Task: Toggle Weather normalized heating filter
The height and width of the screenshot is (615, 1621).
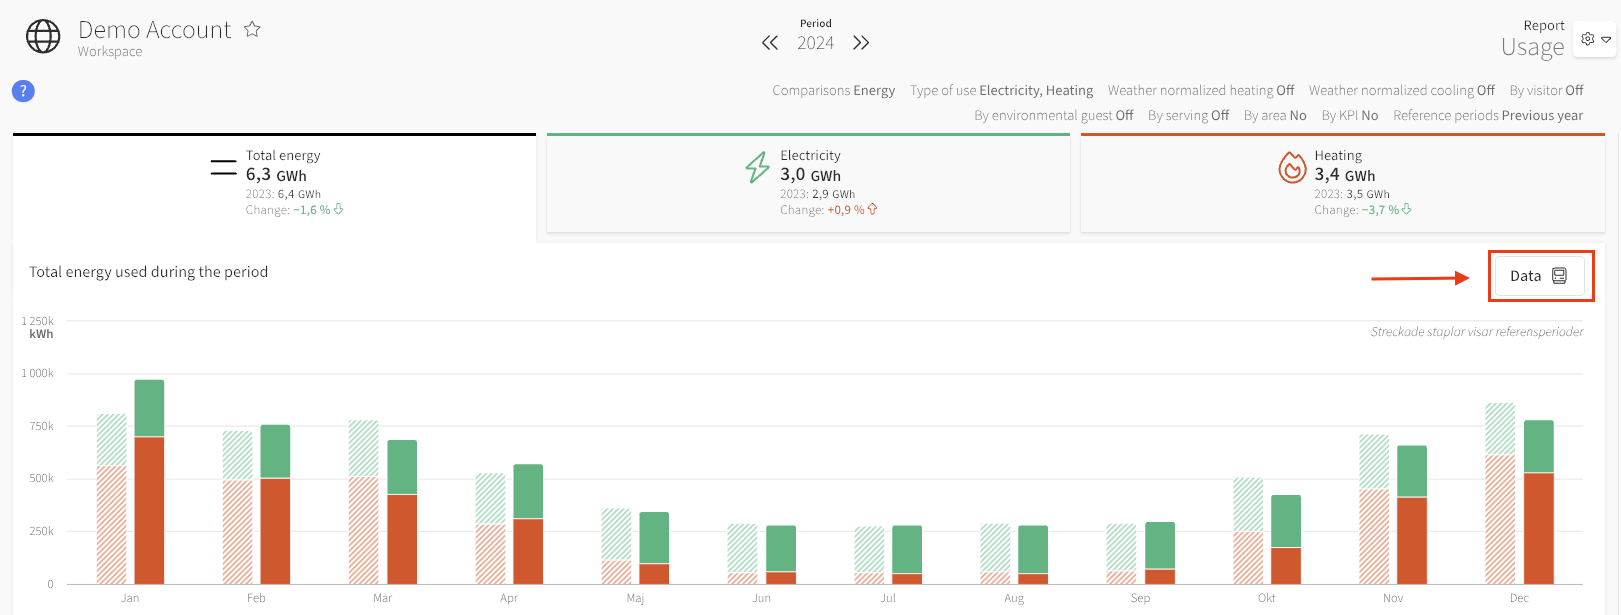Action: [1200, 90]
